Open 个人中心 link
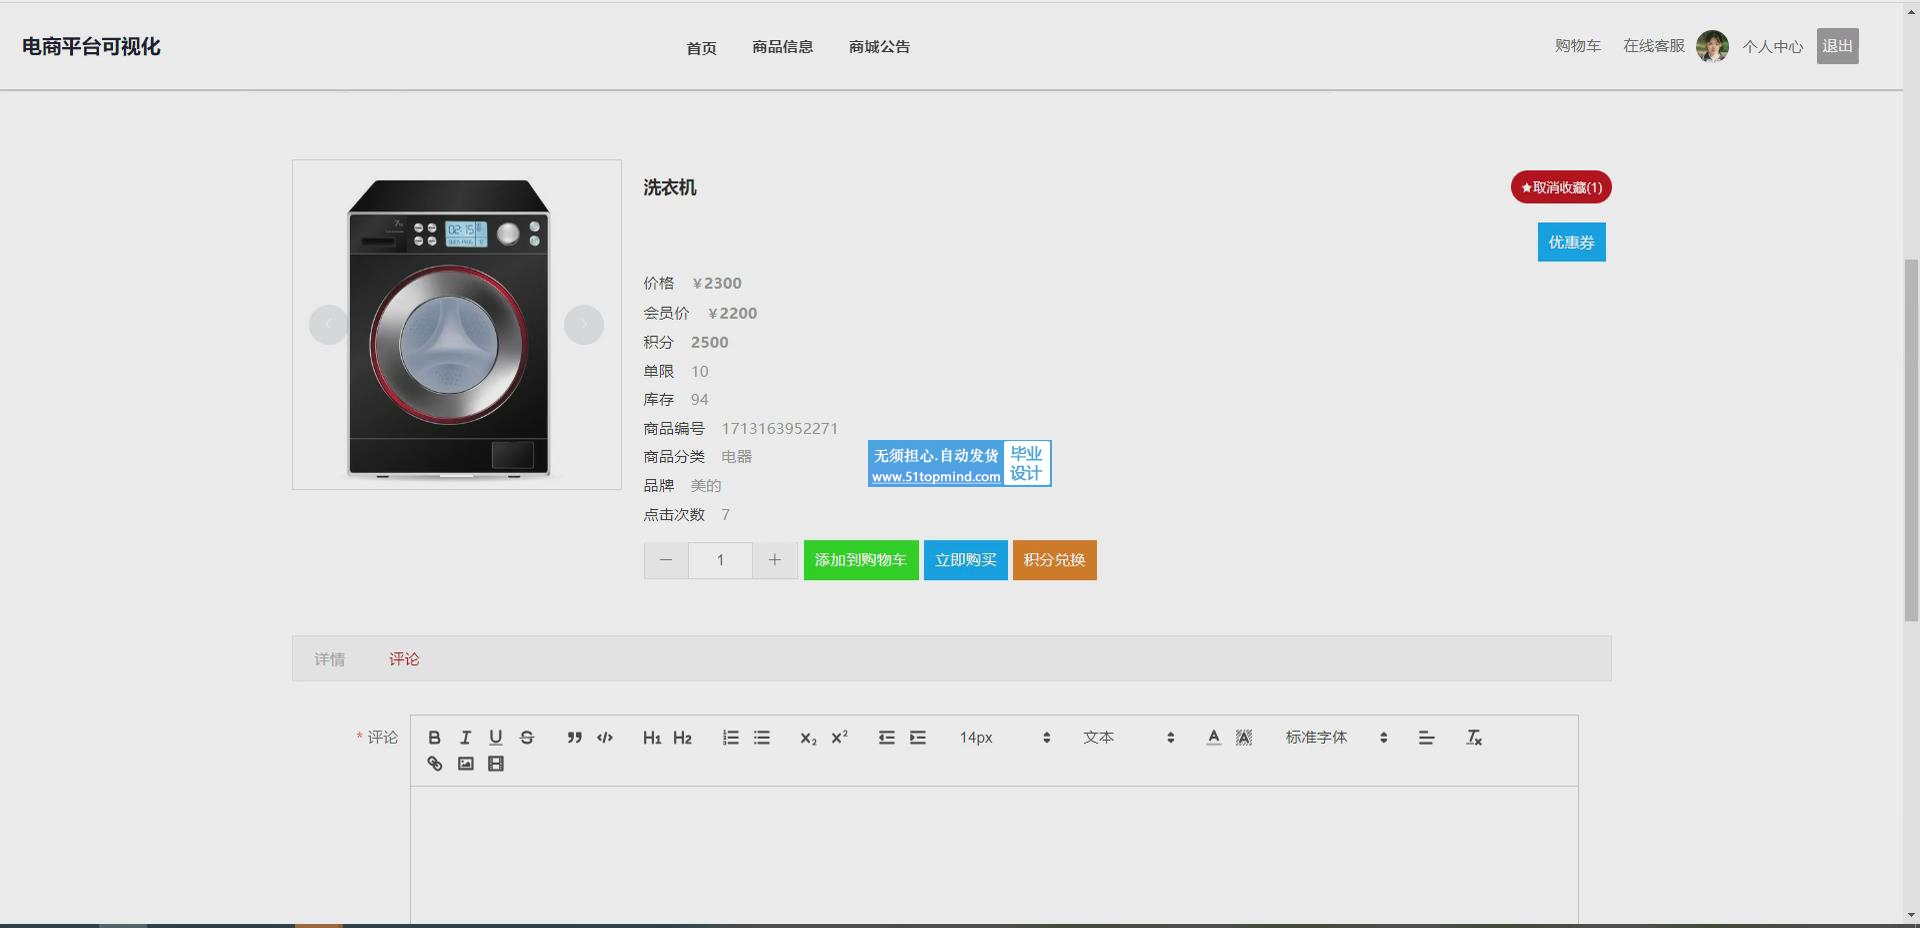The width and height of the screenshot is (1920, 928). (1773, 47)
